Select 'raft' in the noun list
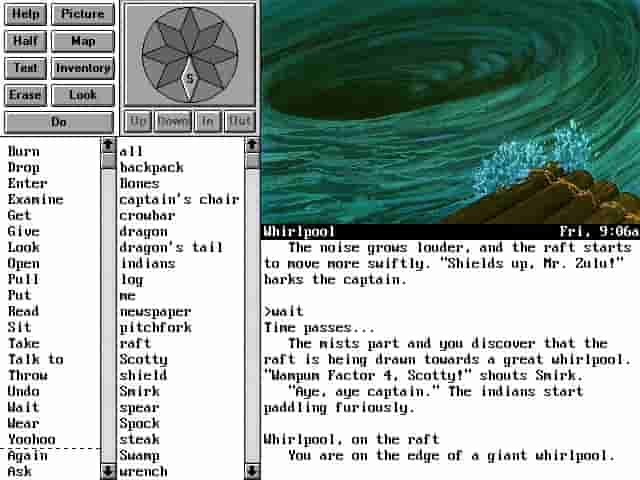Viewport: 640px width, 480px height. pos(135,343)
